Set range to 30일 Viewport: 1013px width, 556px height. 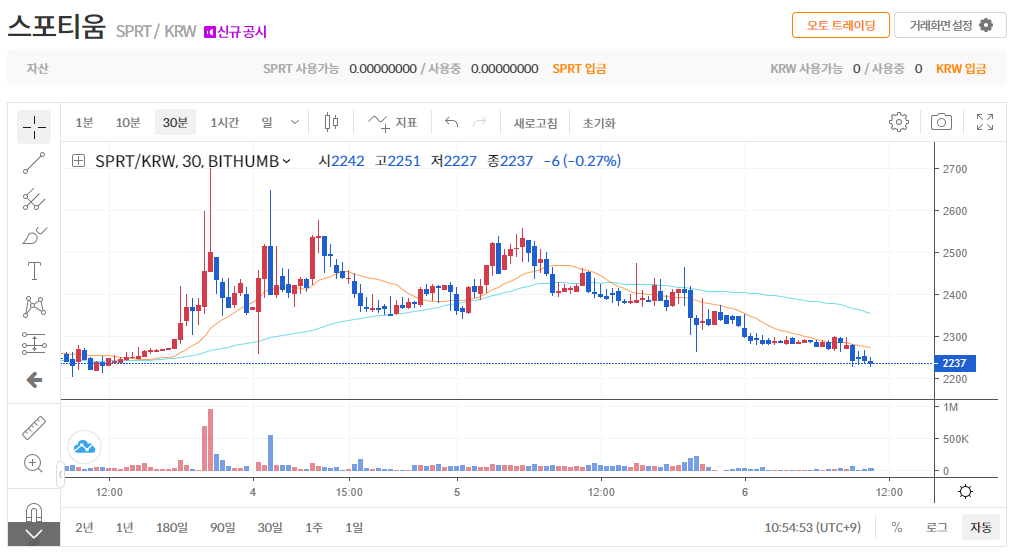coord(270,528)
